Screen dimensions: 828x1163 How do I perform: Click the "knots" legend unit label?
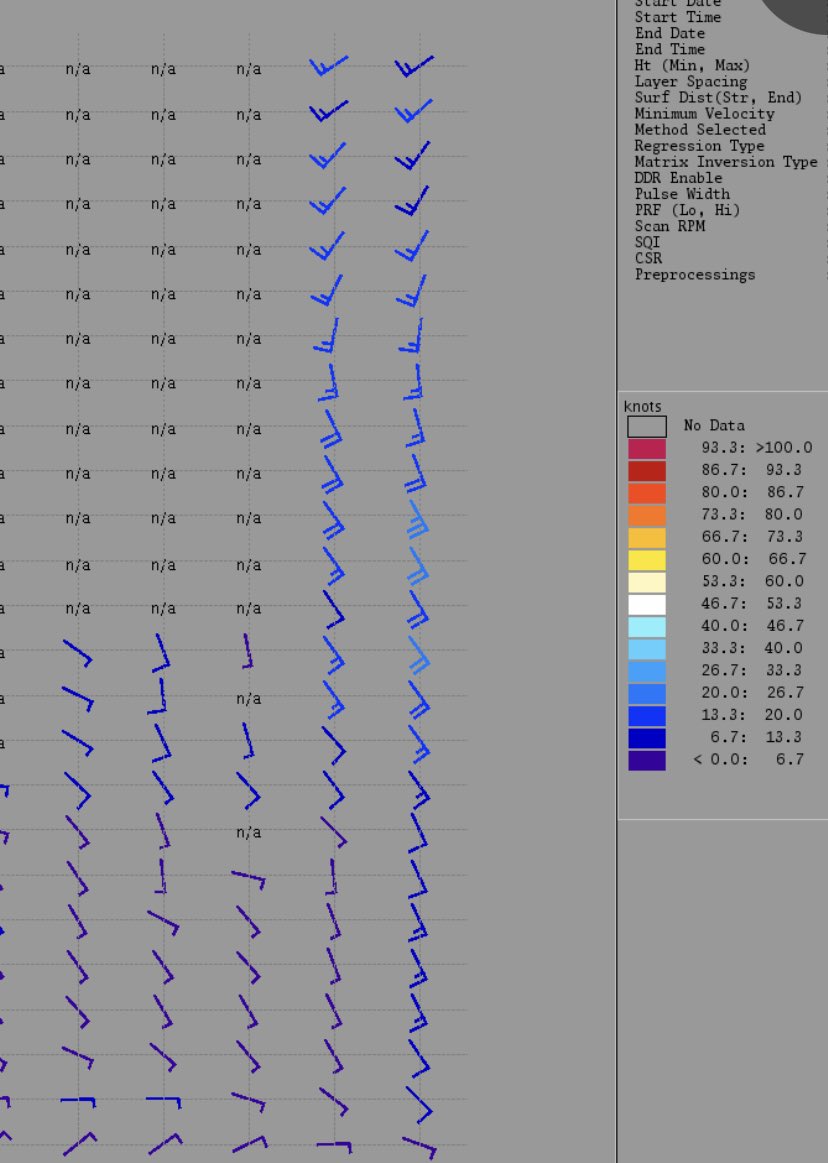tap(643, 406)
